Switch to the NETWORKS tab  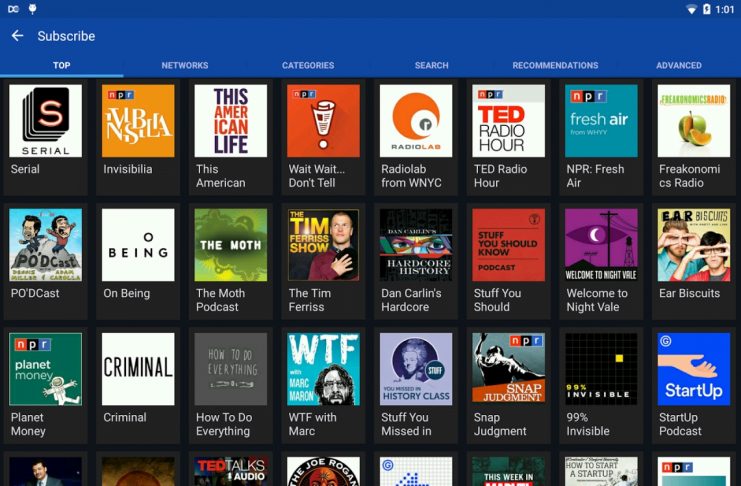pos(185,65)
